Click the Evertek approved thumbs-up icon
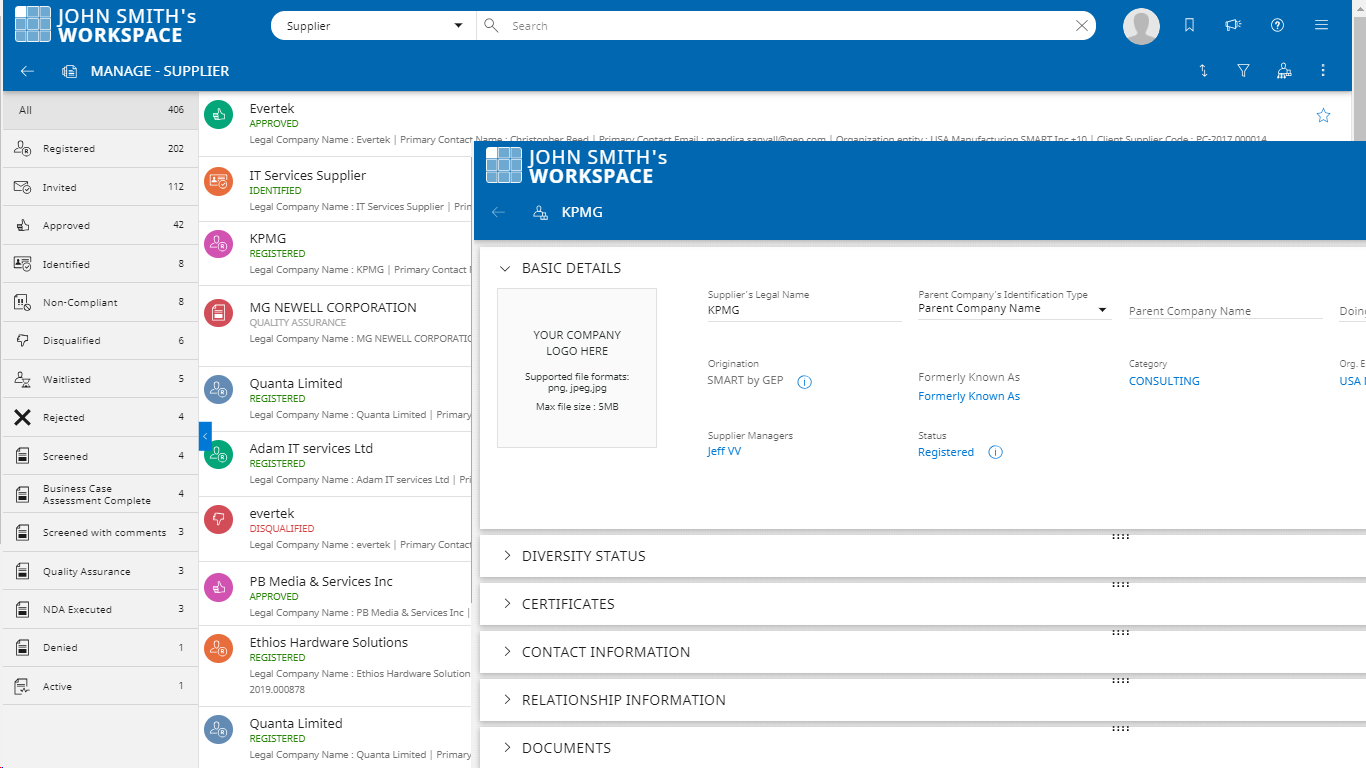This screenshot has height=768, width=1366. click(x=218, y=115)
